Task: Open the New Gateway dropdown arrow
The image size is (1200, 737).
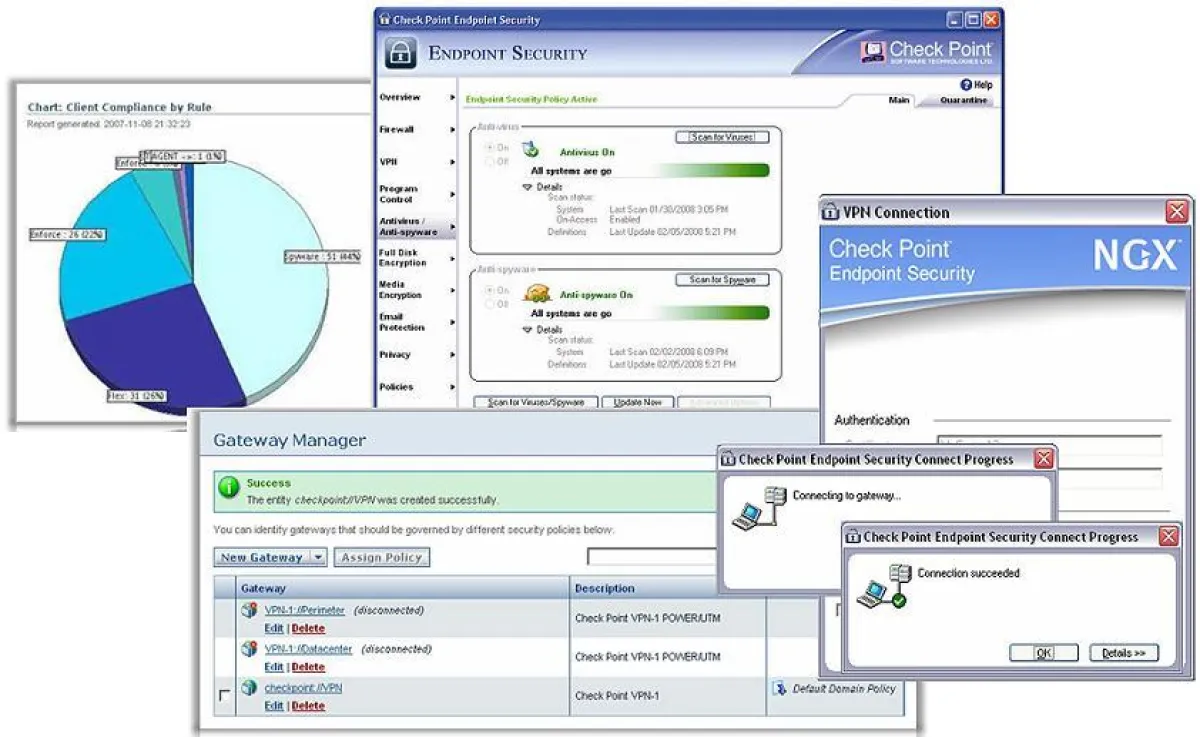Action: (317, 557)
